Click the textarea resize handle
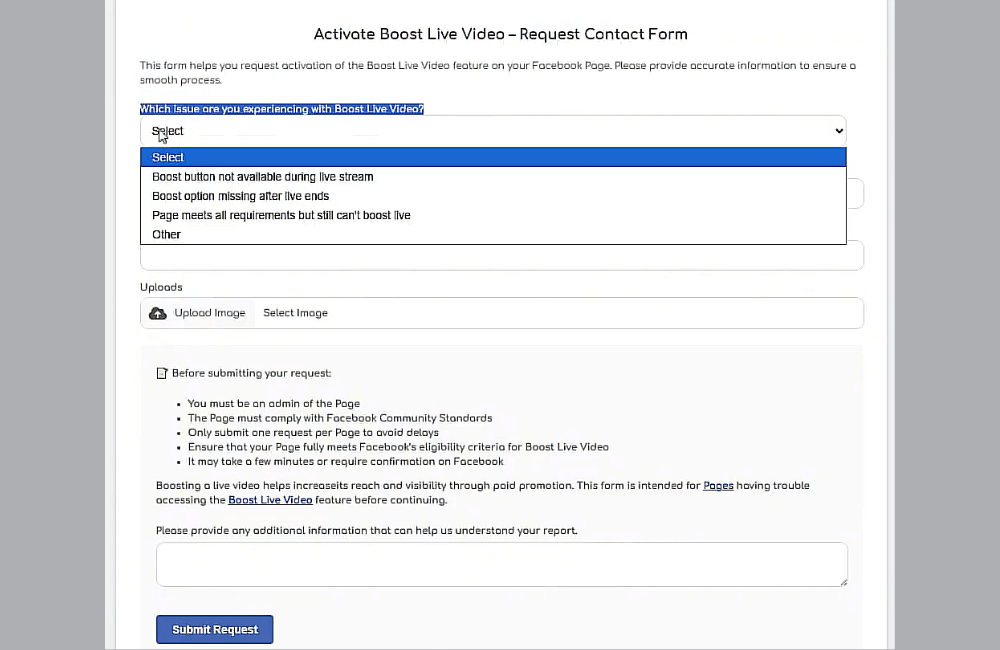The height and width of the screenshot is (650, 1000). [843, 583]
